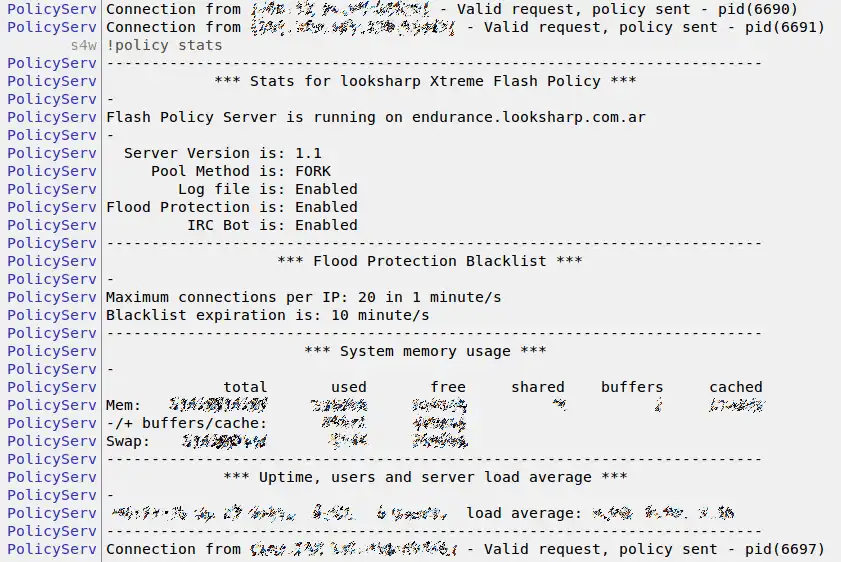Select the "Uptime, users and server load average" heading
The height and width of the screenshot is (562, 841).
click(425, 477)
